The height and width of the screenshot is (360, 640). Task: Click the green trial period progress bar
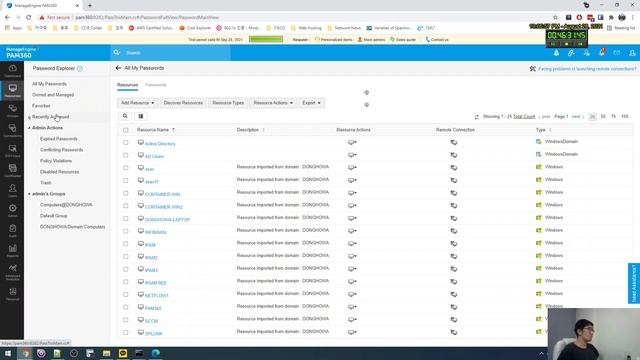tap(266, 39)
